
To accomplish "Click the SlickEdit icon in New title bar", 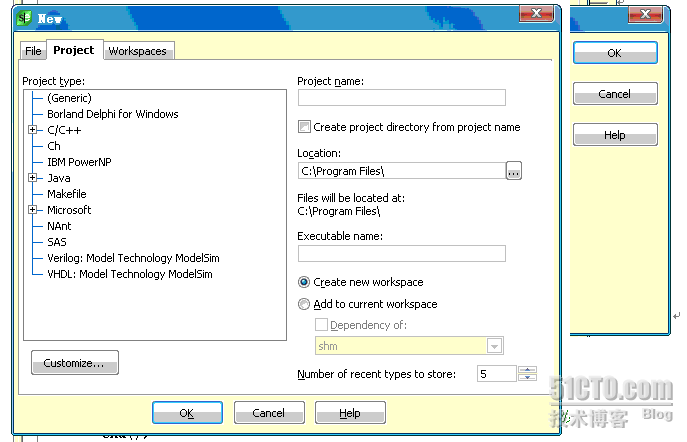I will (24, 18).
